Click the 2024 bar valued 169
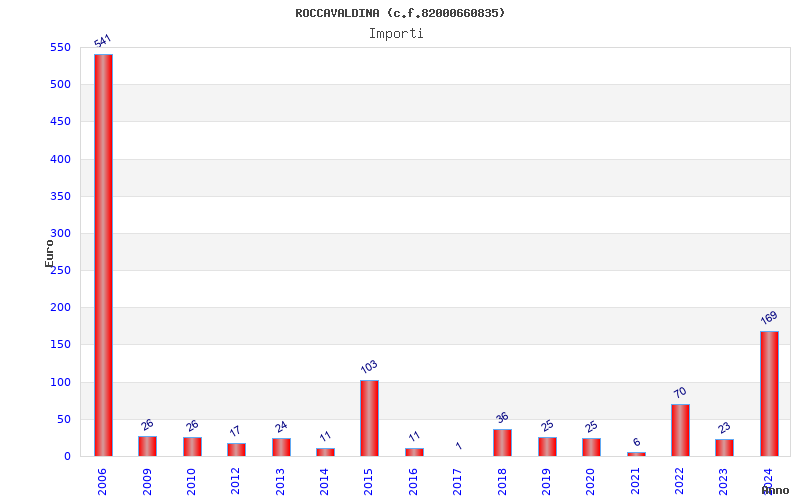 pyautogui.click(x=769, y=394)
